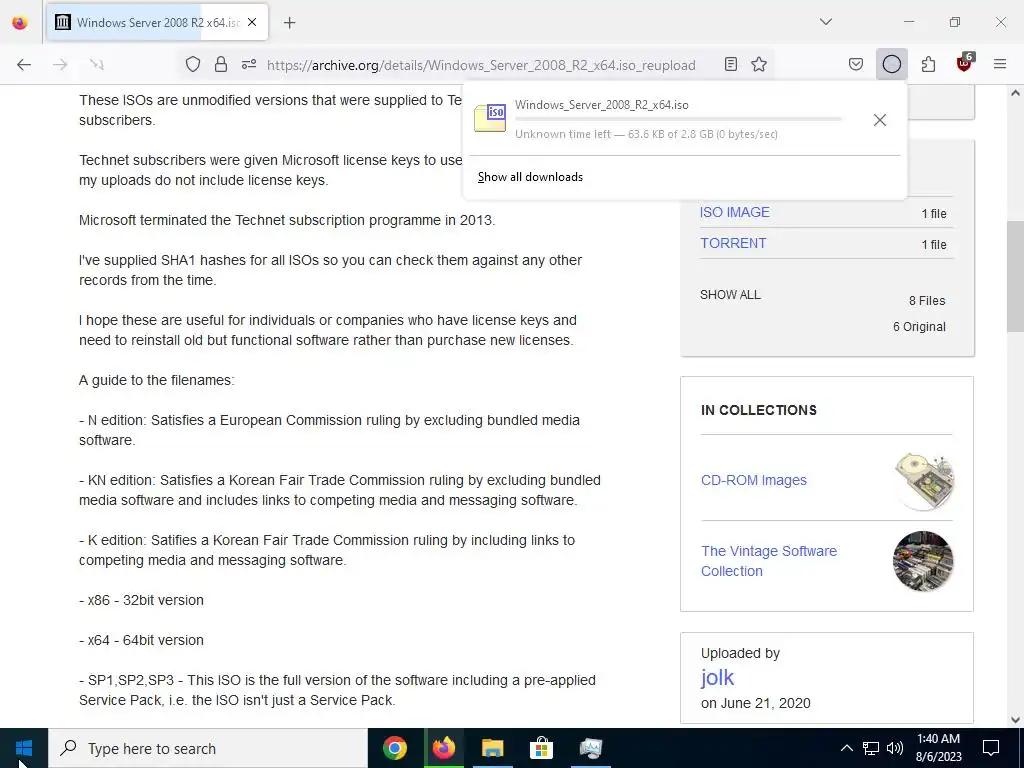
Task: Close the Windows Server 2008 R2 tab
Action: coord(252,22)
